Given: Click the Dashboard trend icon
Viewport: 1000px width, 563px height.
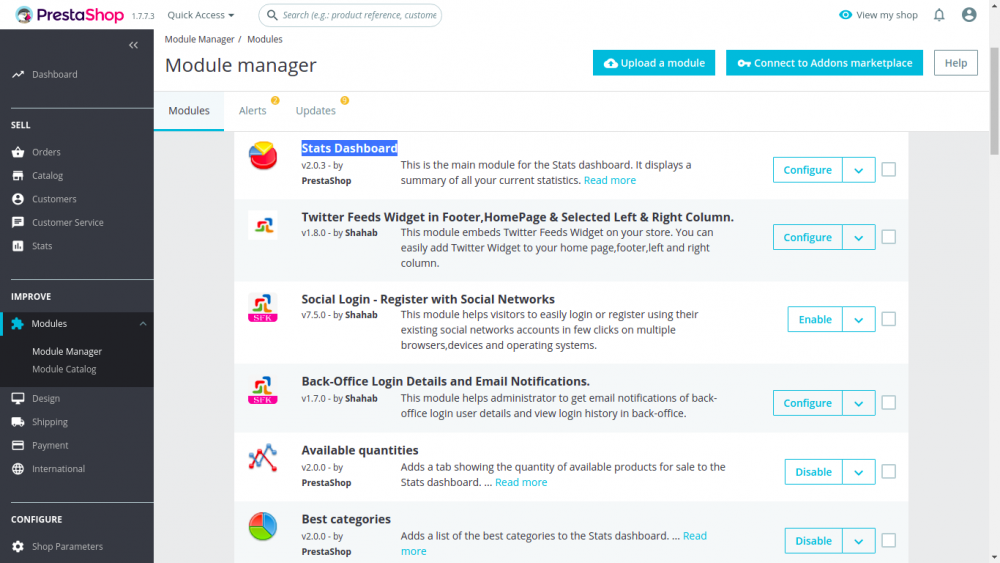Looking at the screenshot, I should [x=18, y=75].
